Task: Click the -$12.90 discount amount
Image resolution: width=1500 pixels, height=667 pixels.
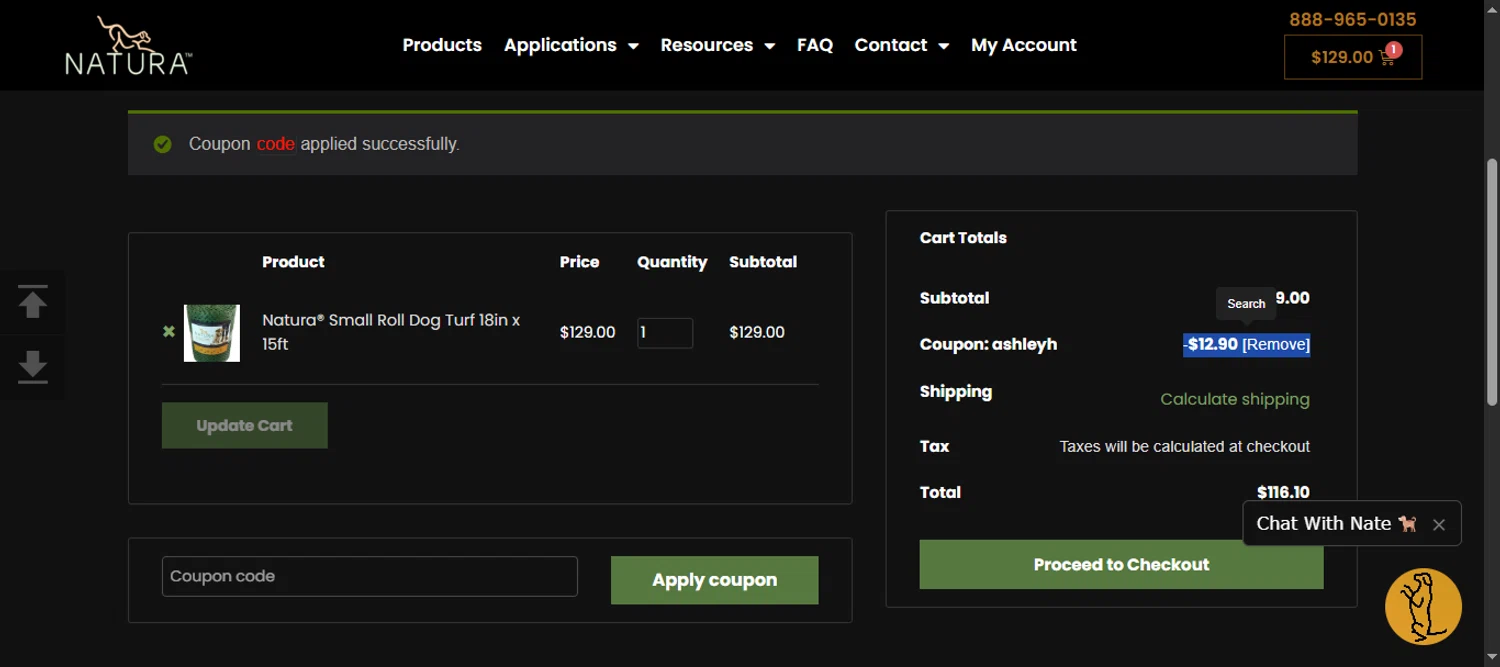Action: tap(1211, 344)
